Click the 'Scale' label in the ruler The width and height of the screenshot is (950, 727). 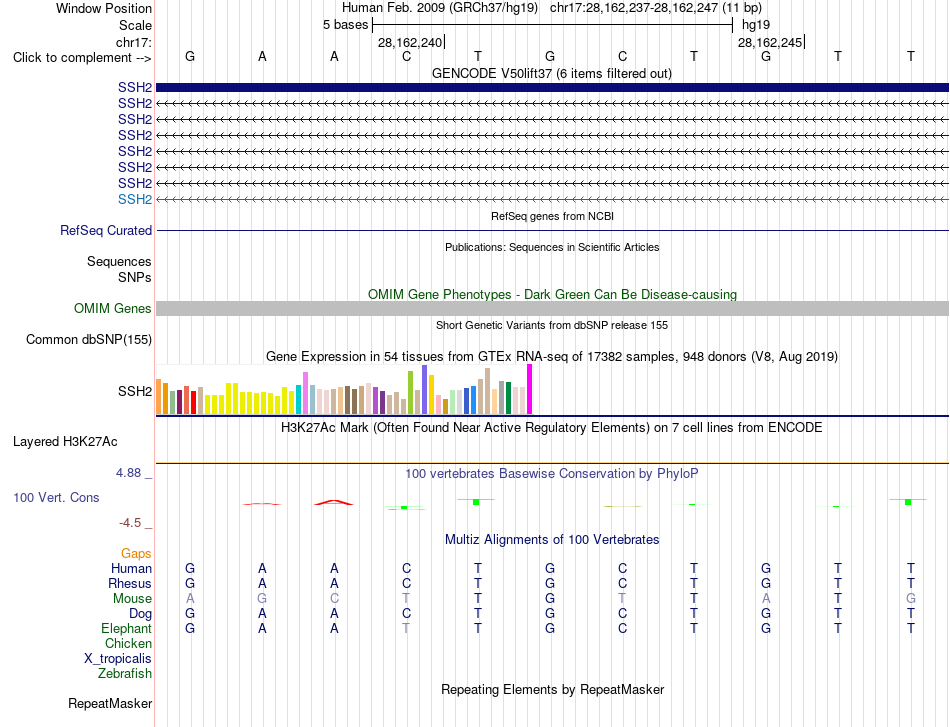click(135, 25)
